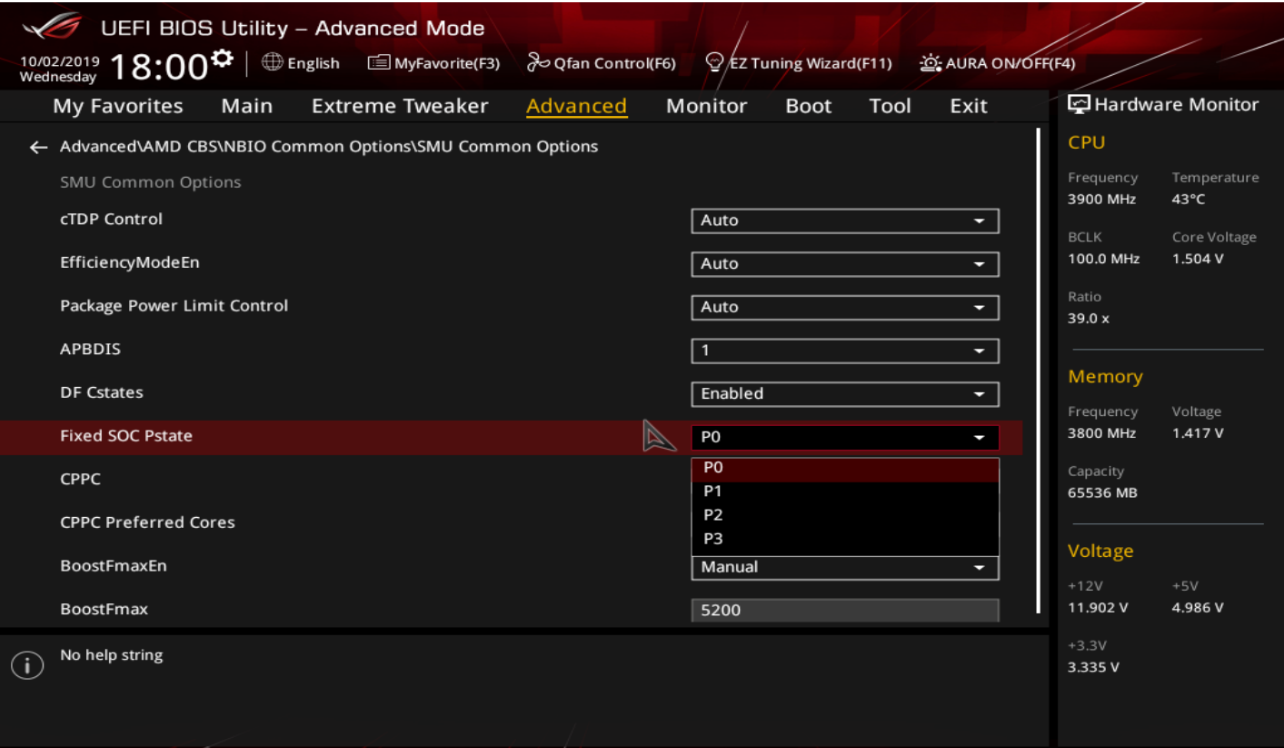Click Memory frequency value 3800 MHz
This screenshot has width=1284, height=748.
pos(1102,433)
